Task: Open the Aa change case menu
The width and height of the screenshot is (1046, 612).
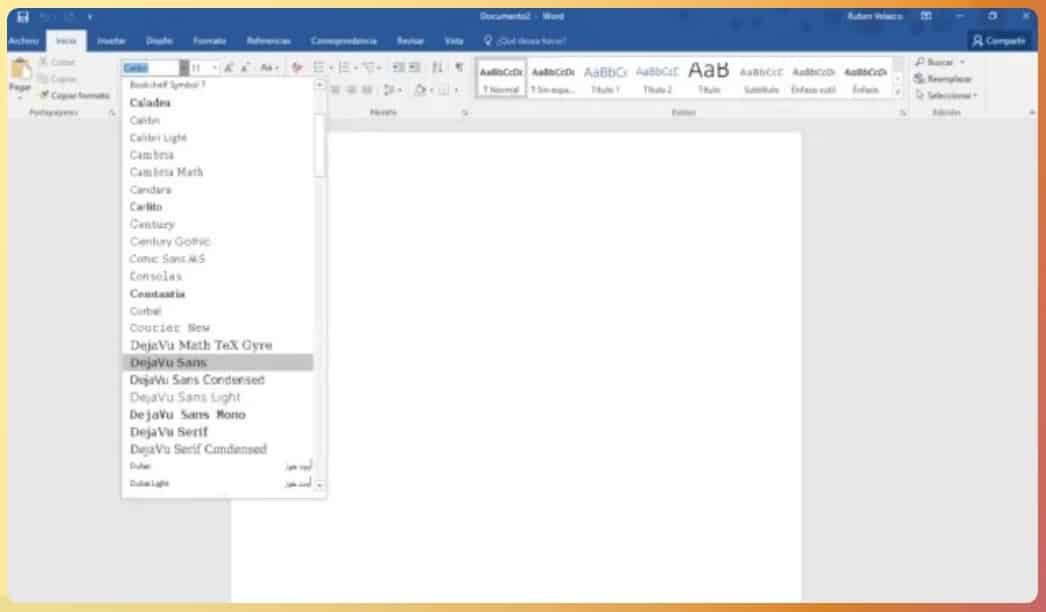Action: coord(269,67)
